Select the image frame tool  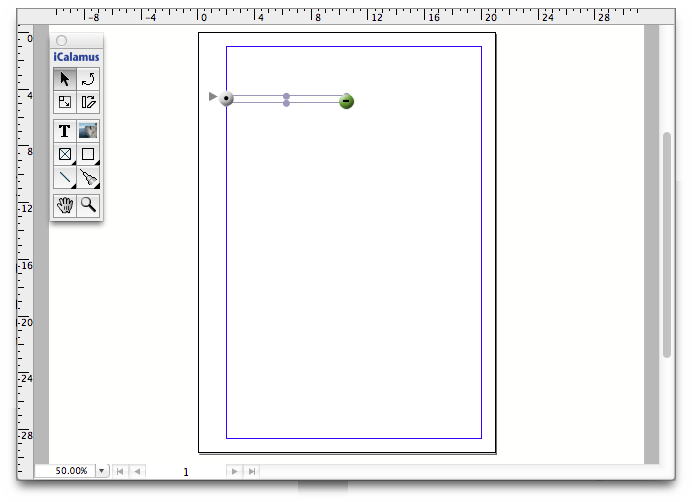88,131
